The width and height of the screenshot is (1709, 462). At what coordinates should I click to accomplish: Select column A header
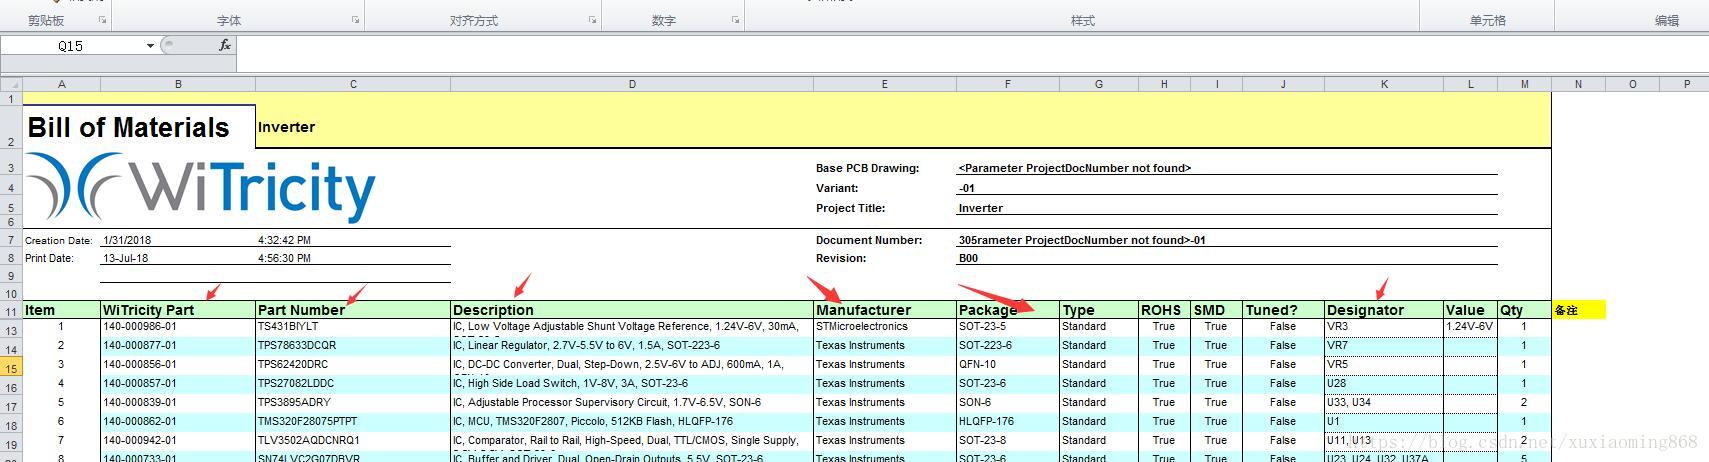62,84
